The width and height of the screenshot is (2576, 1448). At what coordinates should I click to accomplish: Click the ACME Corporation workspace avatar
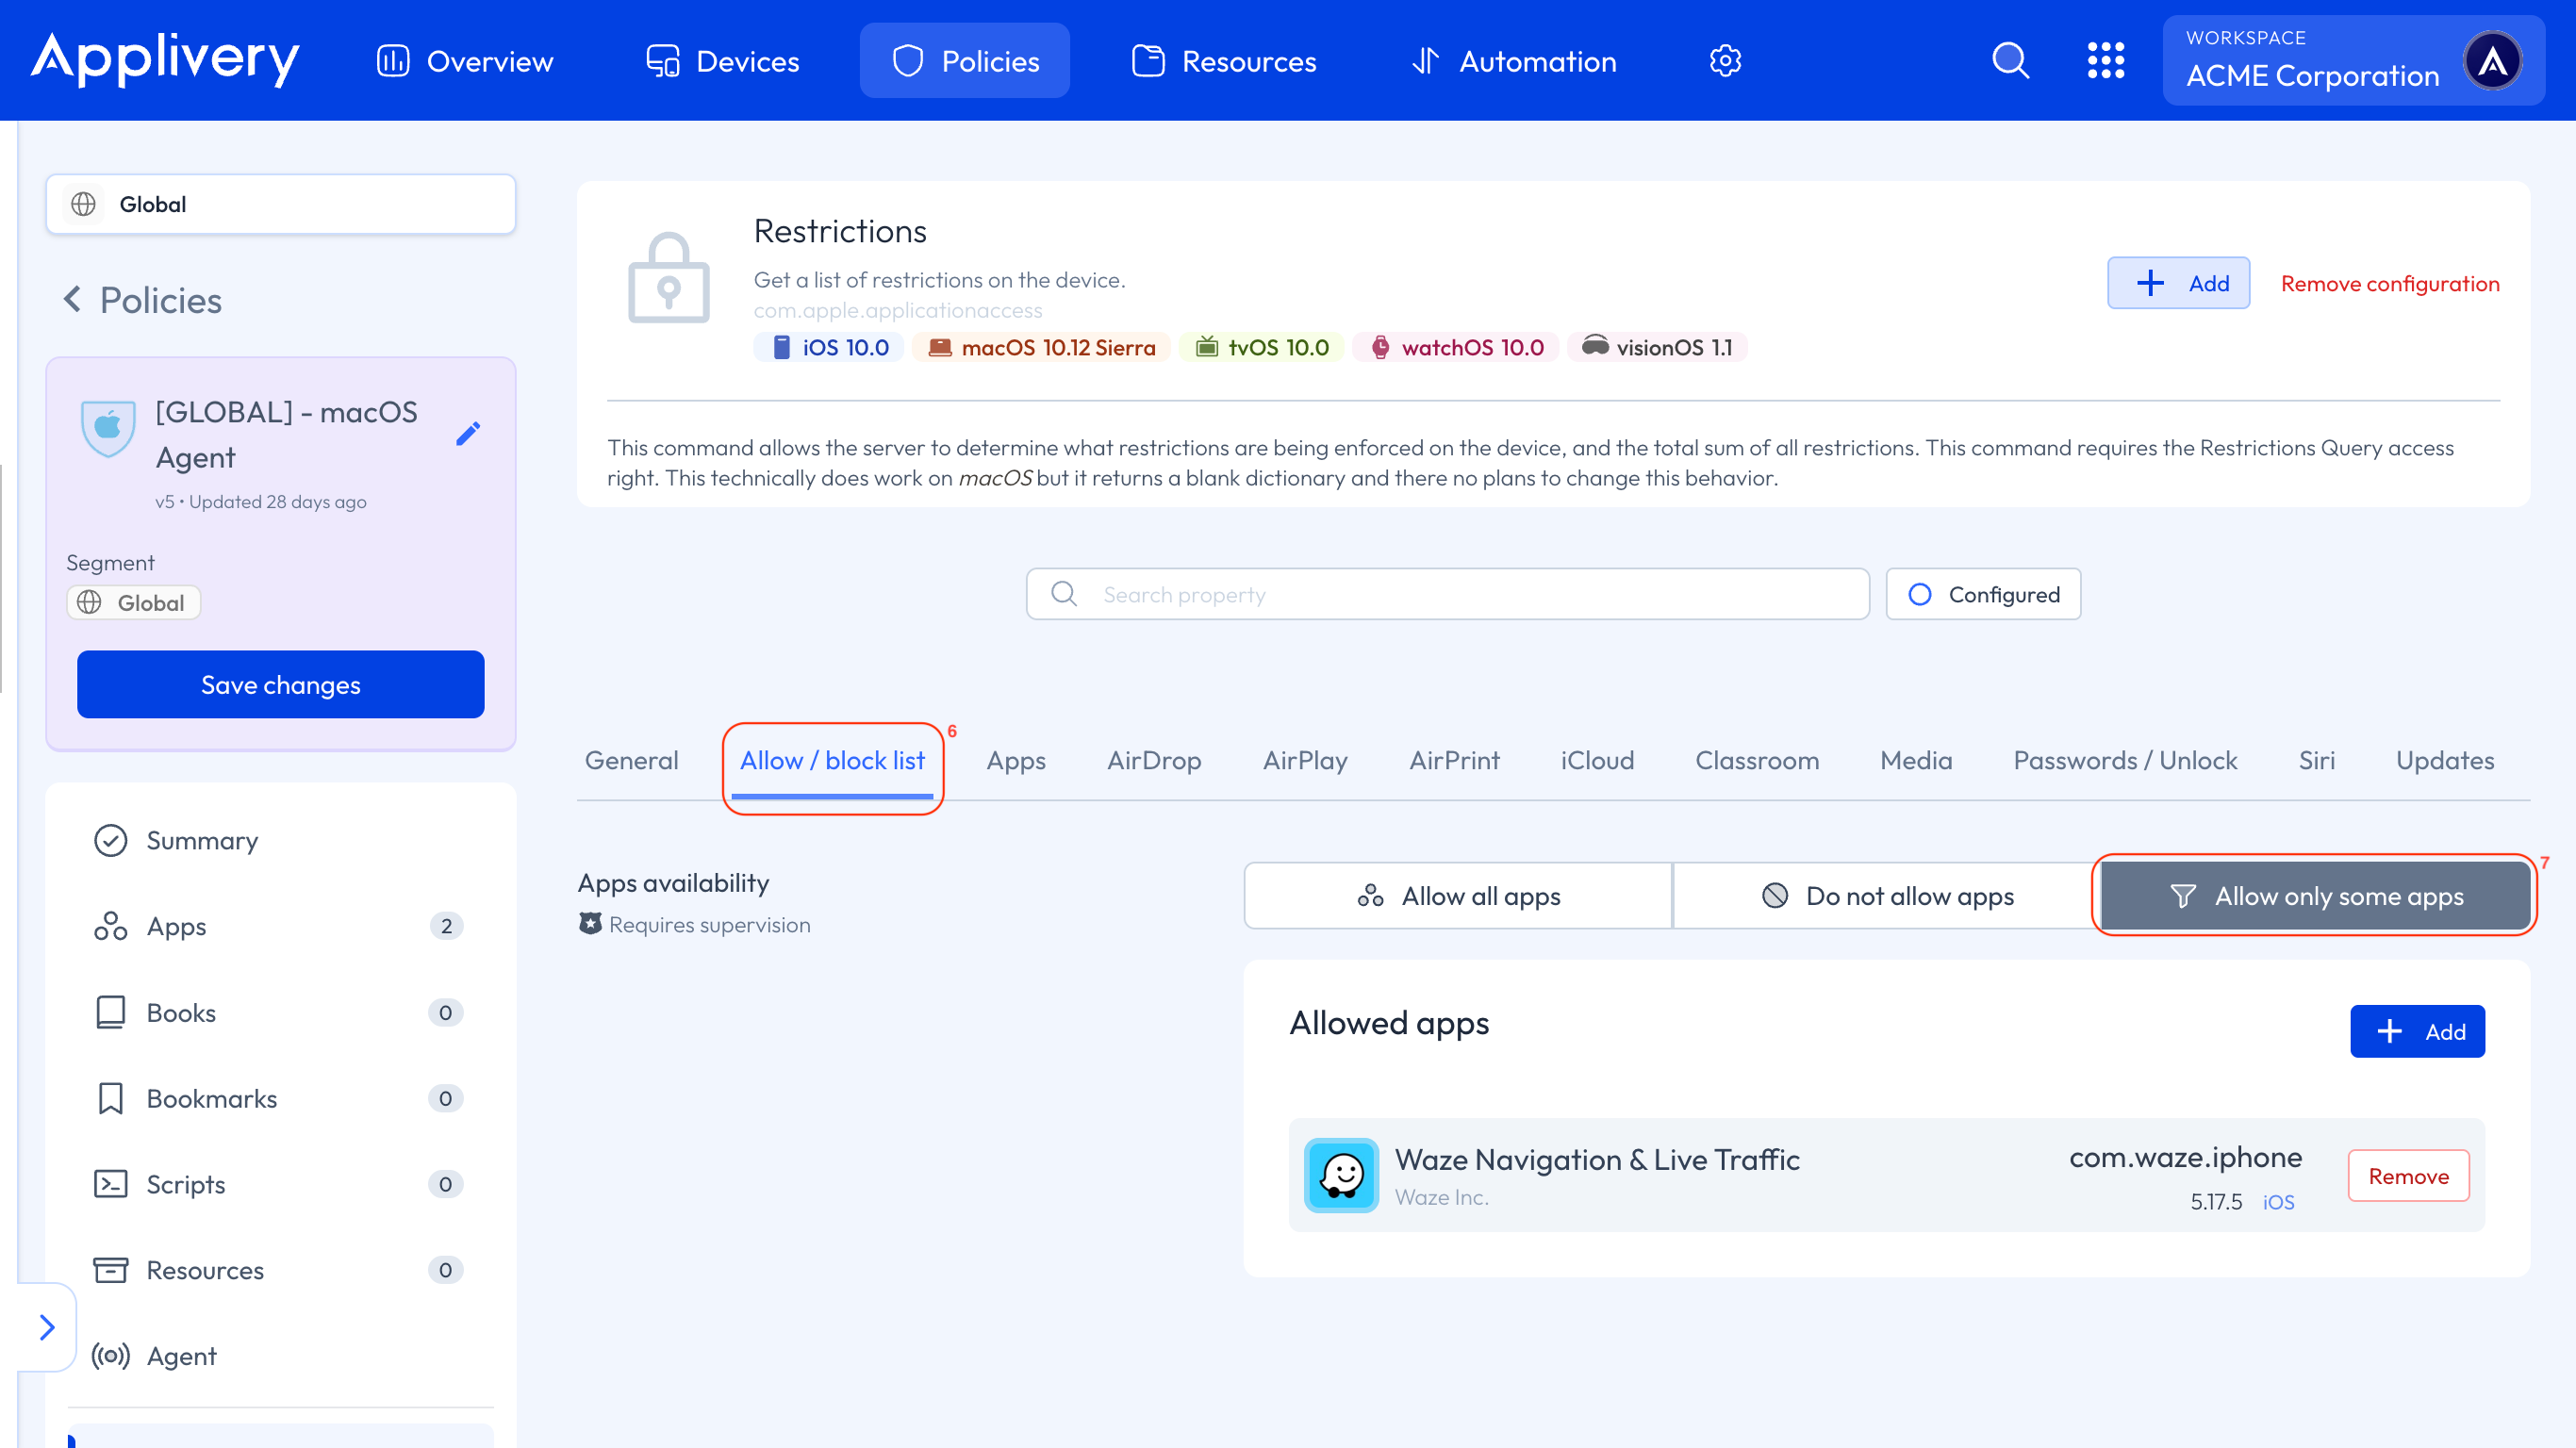[x=2493, y=61]
